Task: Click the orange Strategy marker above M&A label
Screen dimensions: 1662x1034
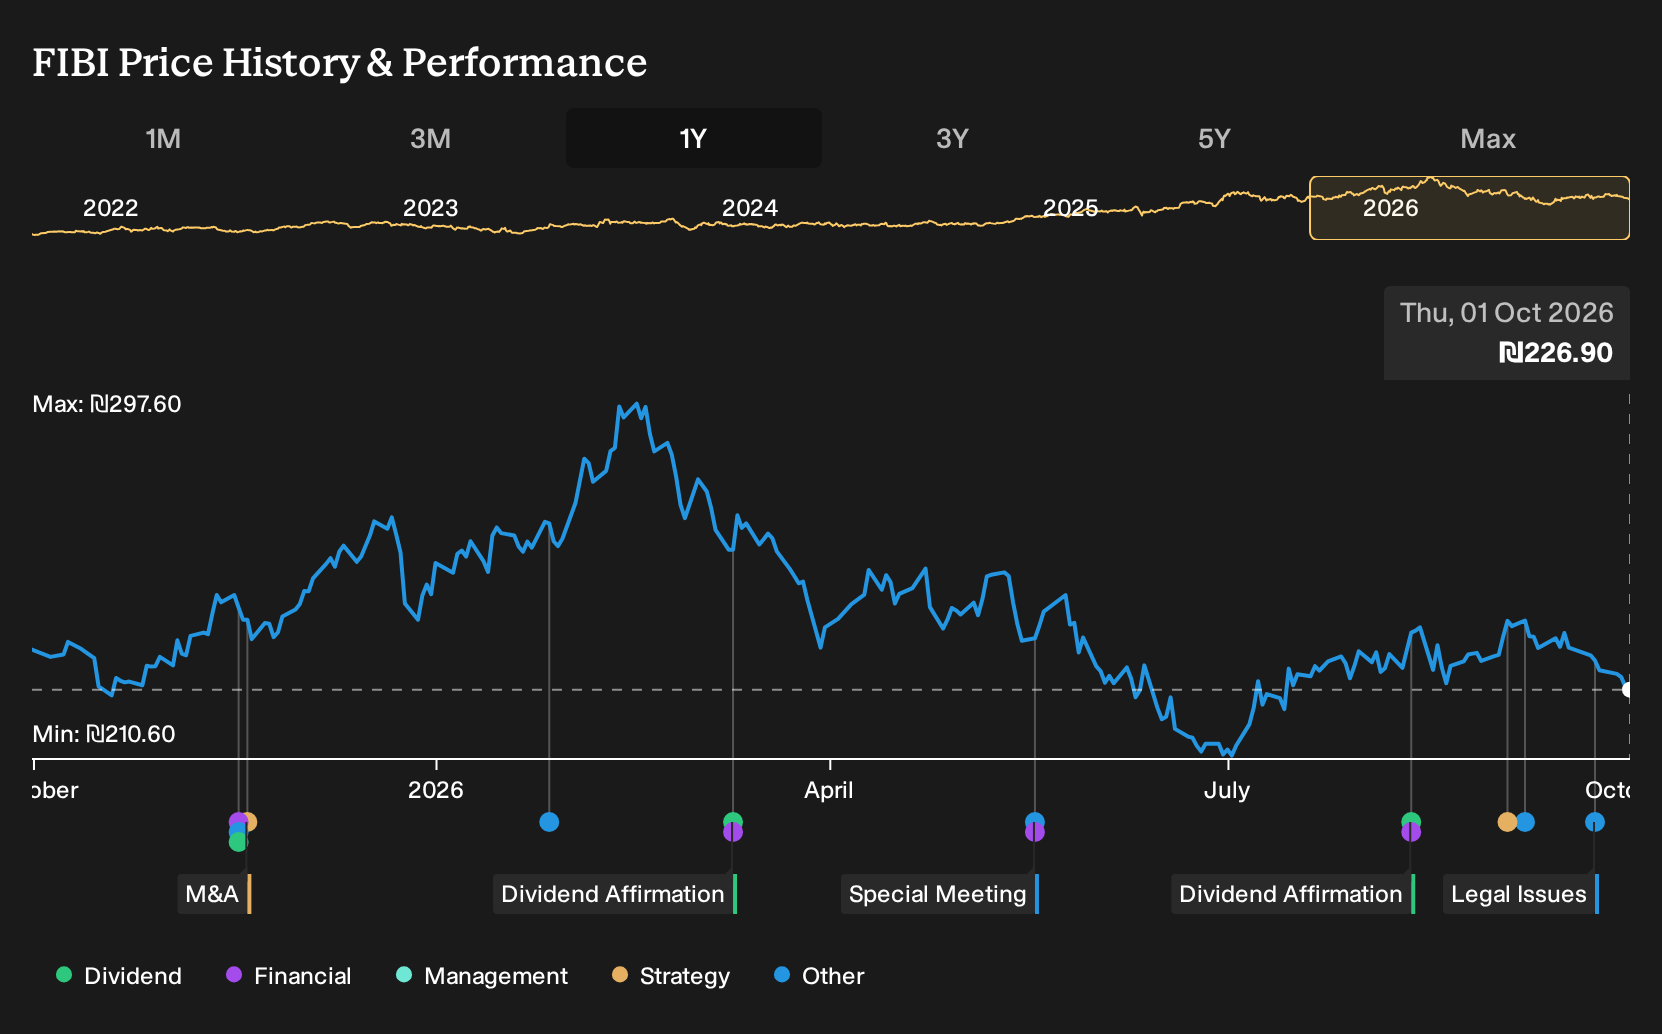Action: [249, 822]
